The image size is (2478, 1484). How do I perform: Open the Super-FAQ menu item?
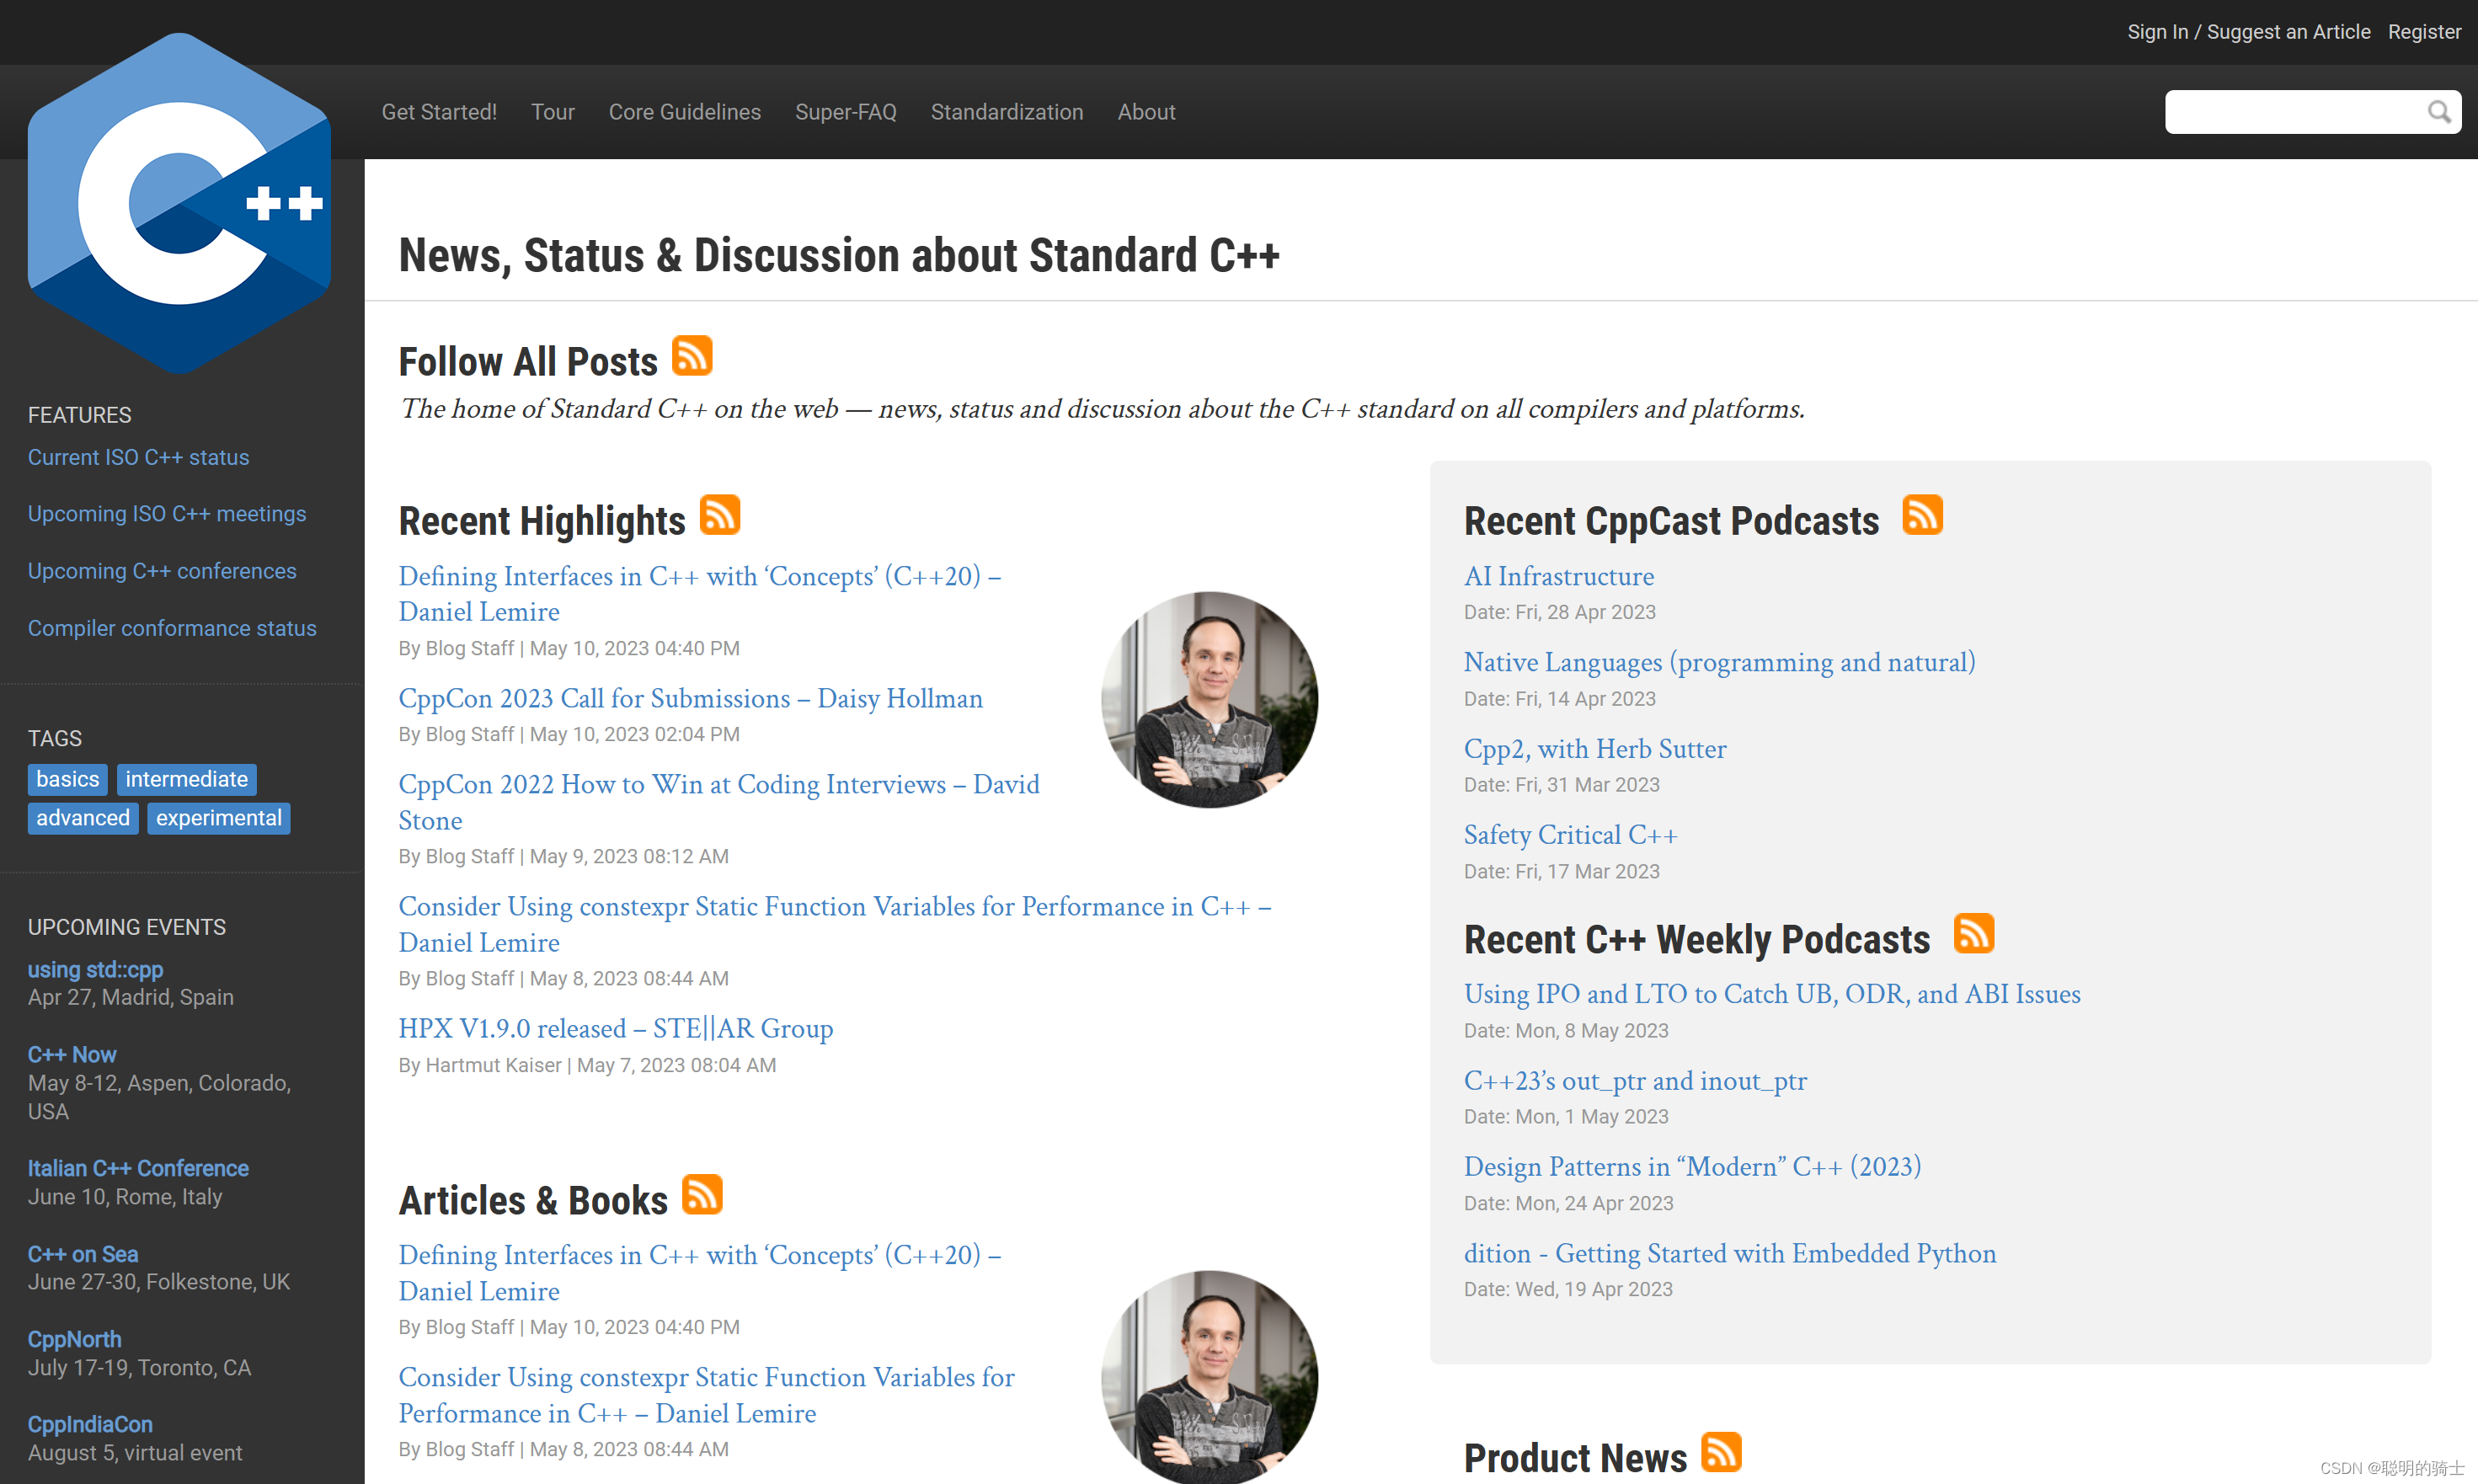tap(845, 112)
